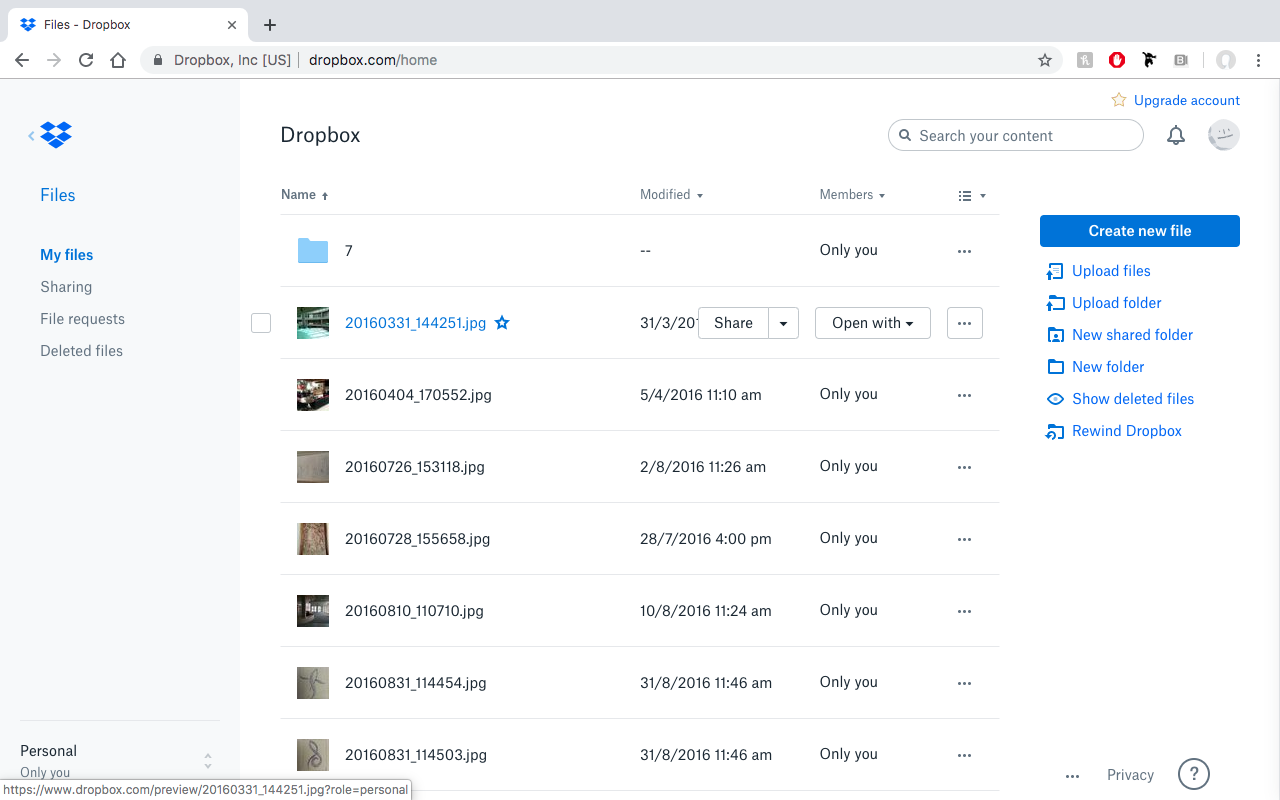Unstar the file 20160331_144251.jpg
This screenshot has width=1280, height=800.
(502, 323)
